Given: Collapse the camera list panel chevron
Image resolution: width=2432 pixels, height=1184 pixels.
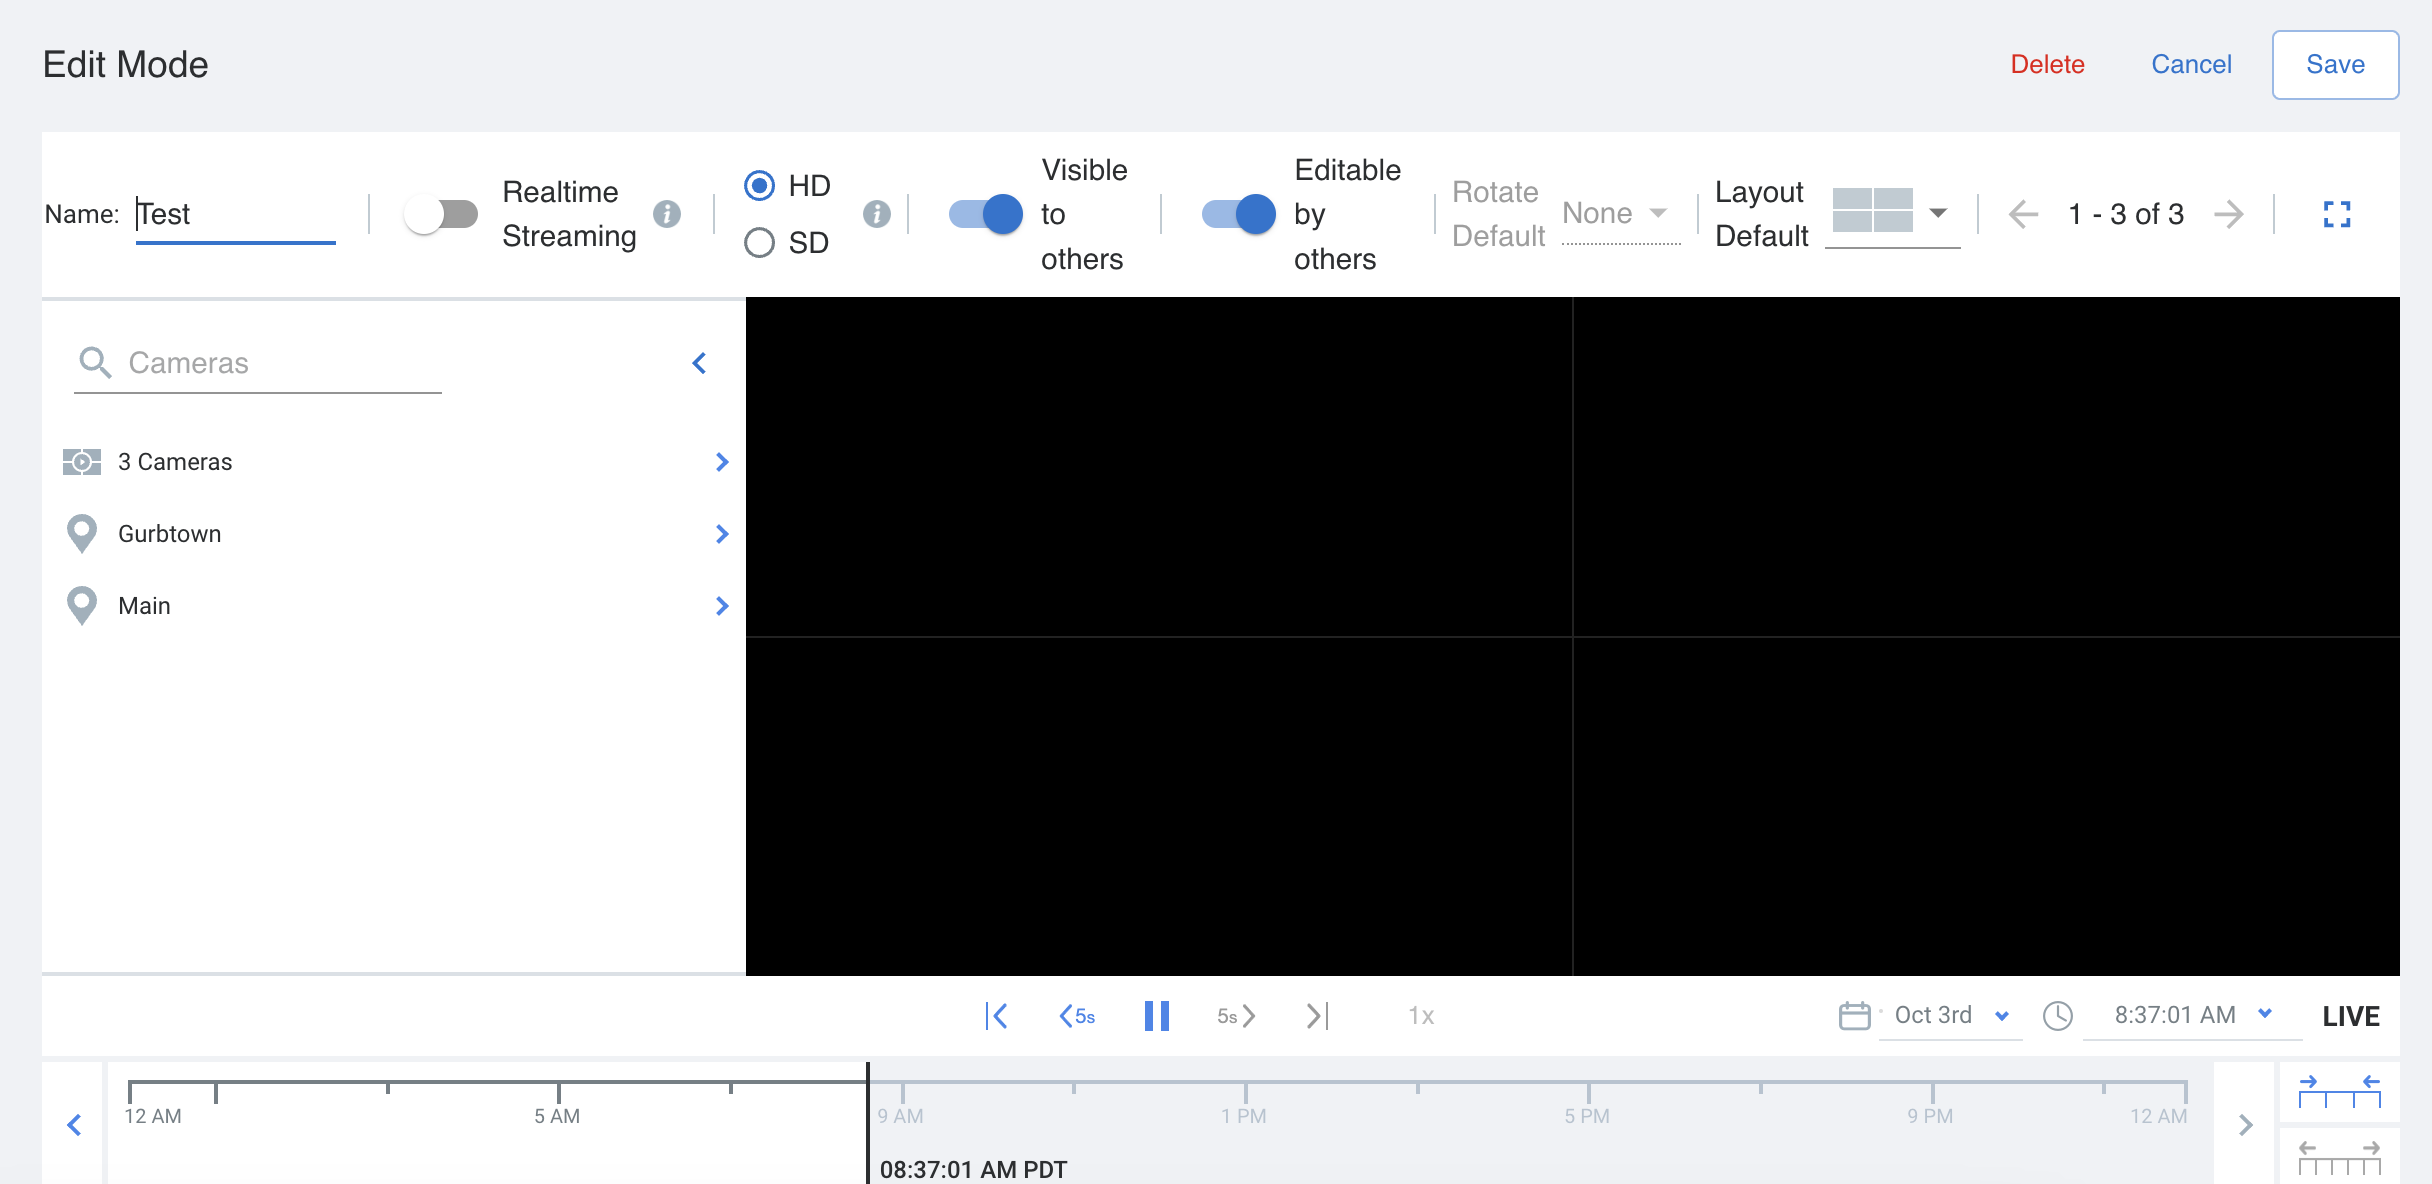Looking at the screenshot, I should pyautogui.click(x=700, y=363).
